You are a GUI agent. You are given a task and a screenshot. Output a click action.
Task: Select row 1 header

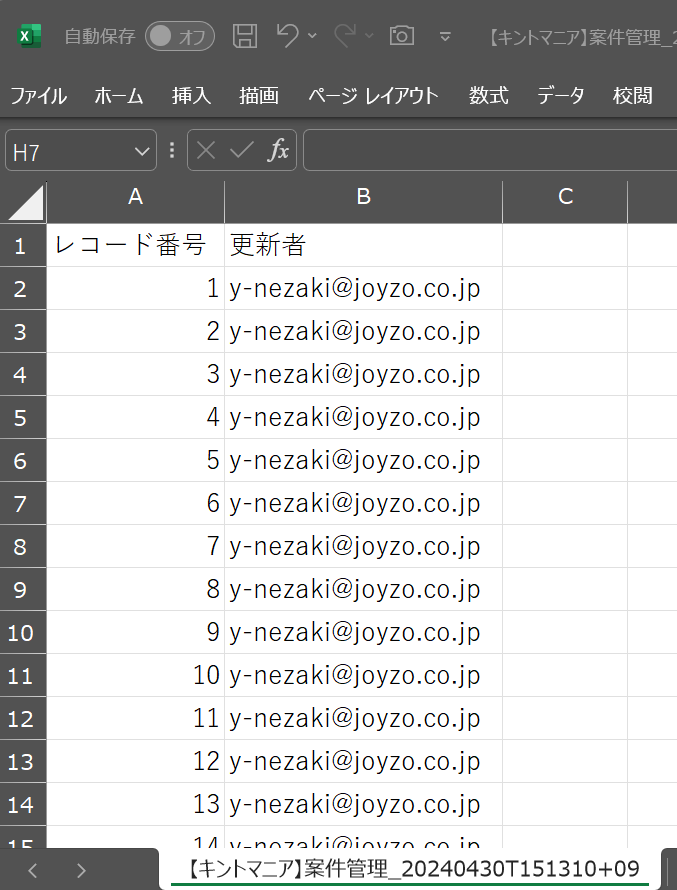[23, 245]
